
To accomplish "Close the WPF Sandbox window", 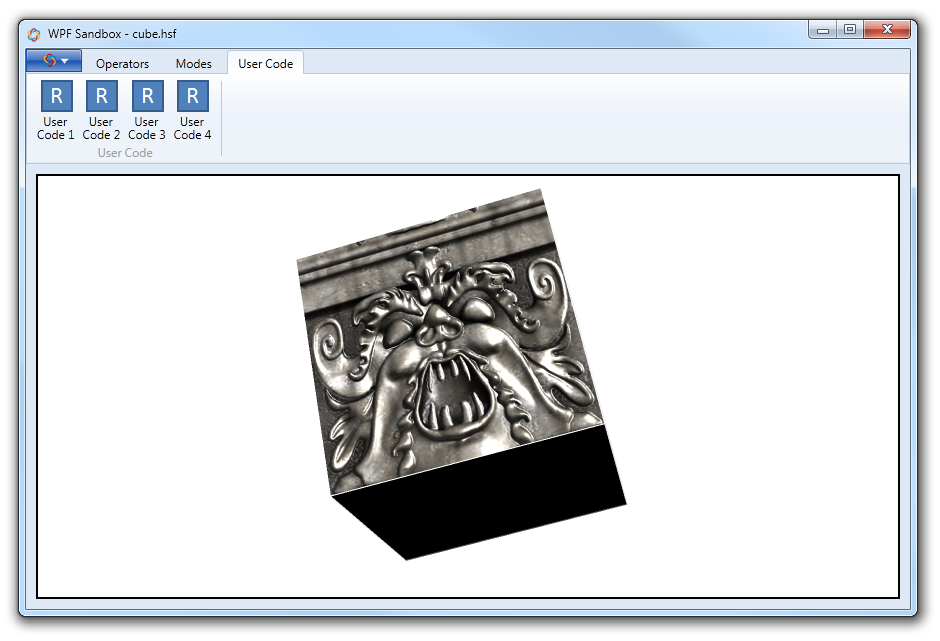I will tap(886, 31).
